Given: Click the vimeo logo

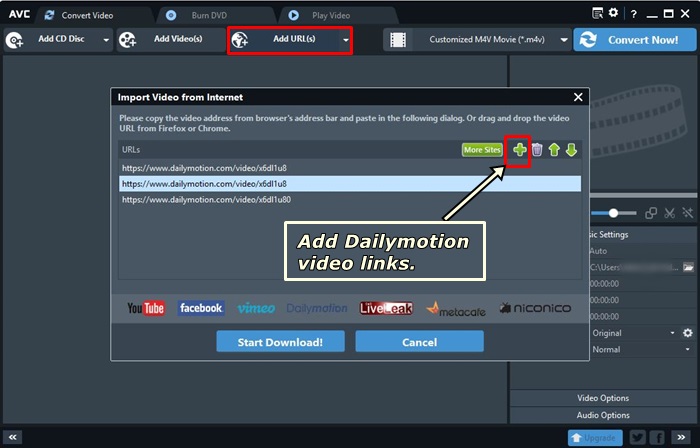Looking at the screenshot, I should click(256, 308).
